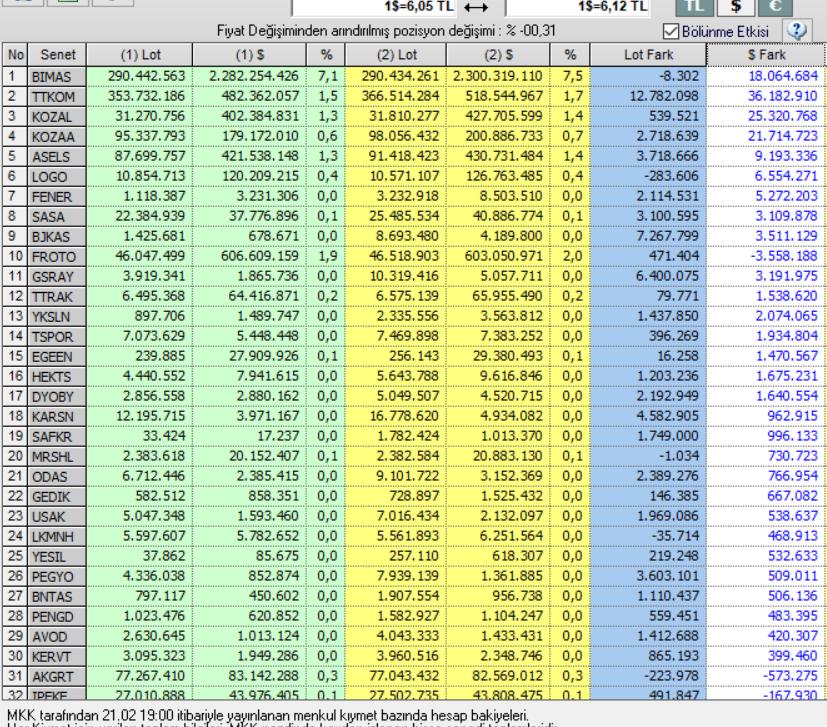Click ASELS (2) $ value 430.731.484
The height and width of the screenshot is (727, 827).
503,156
